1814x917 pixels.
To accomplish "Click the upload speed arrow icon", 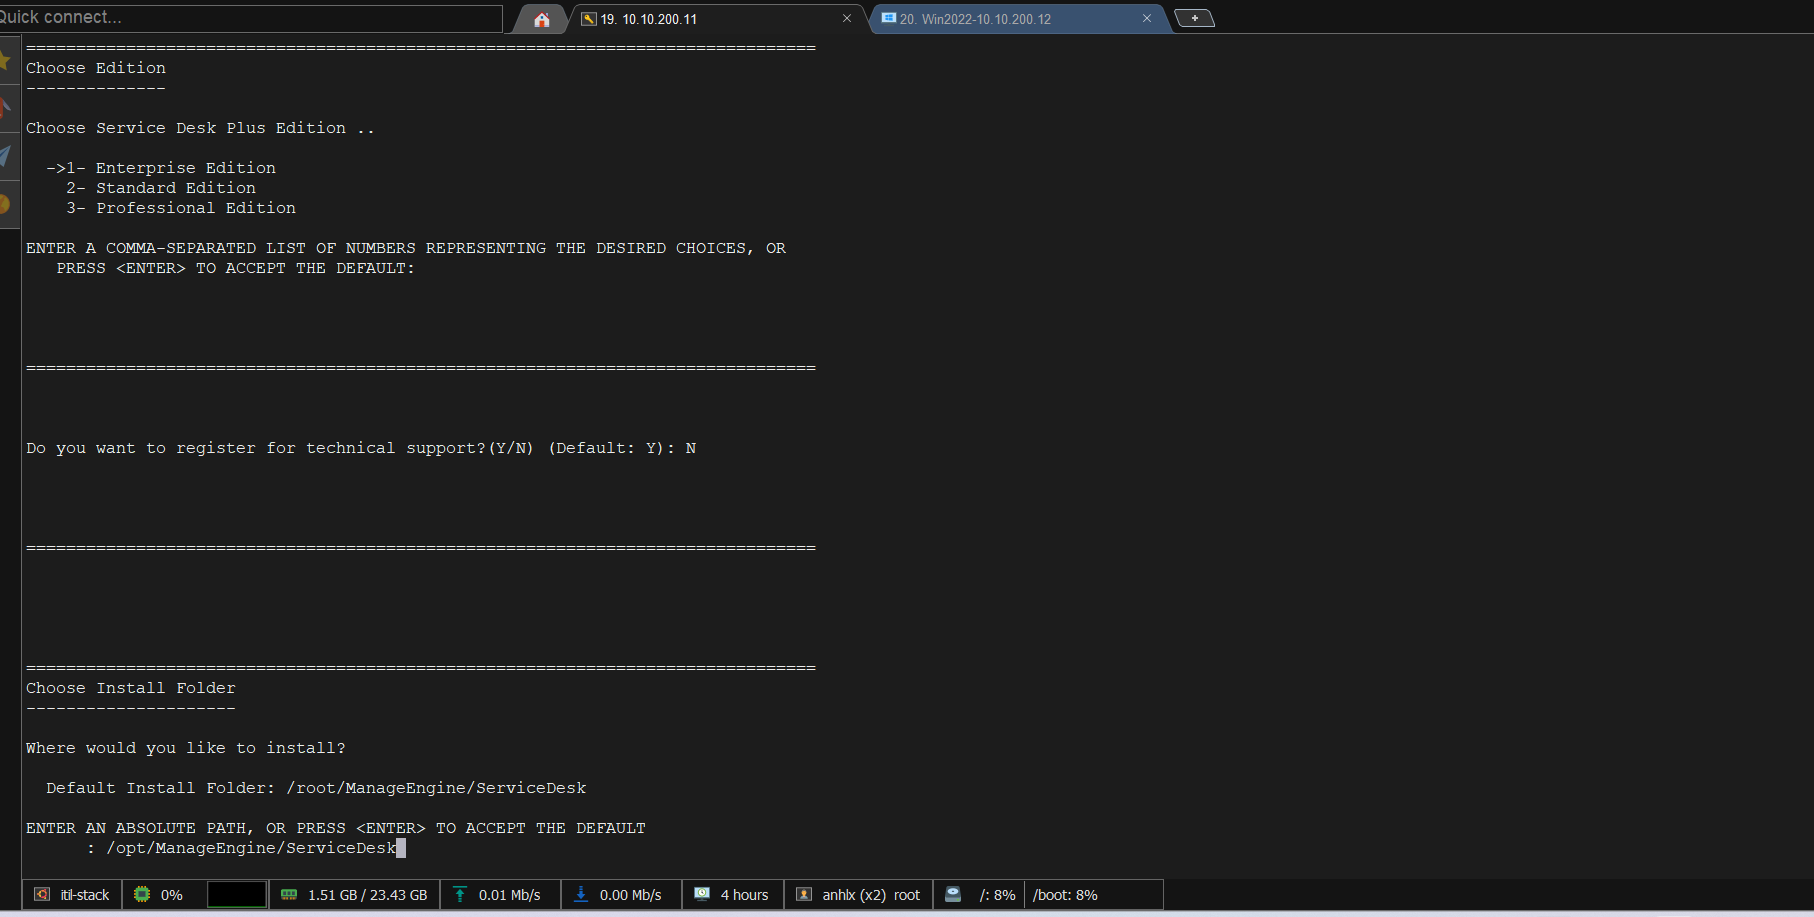I will (x=460, y=895).
